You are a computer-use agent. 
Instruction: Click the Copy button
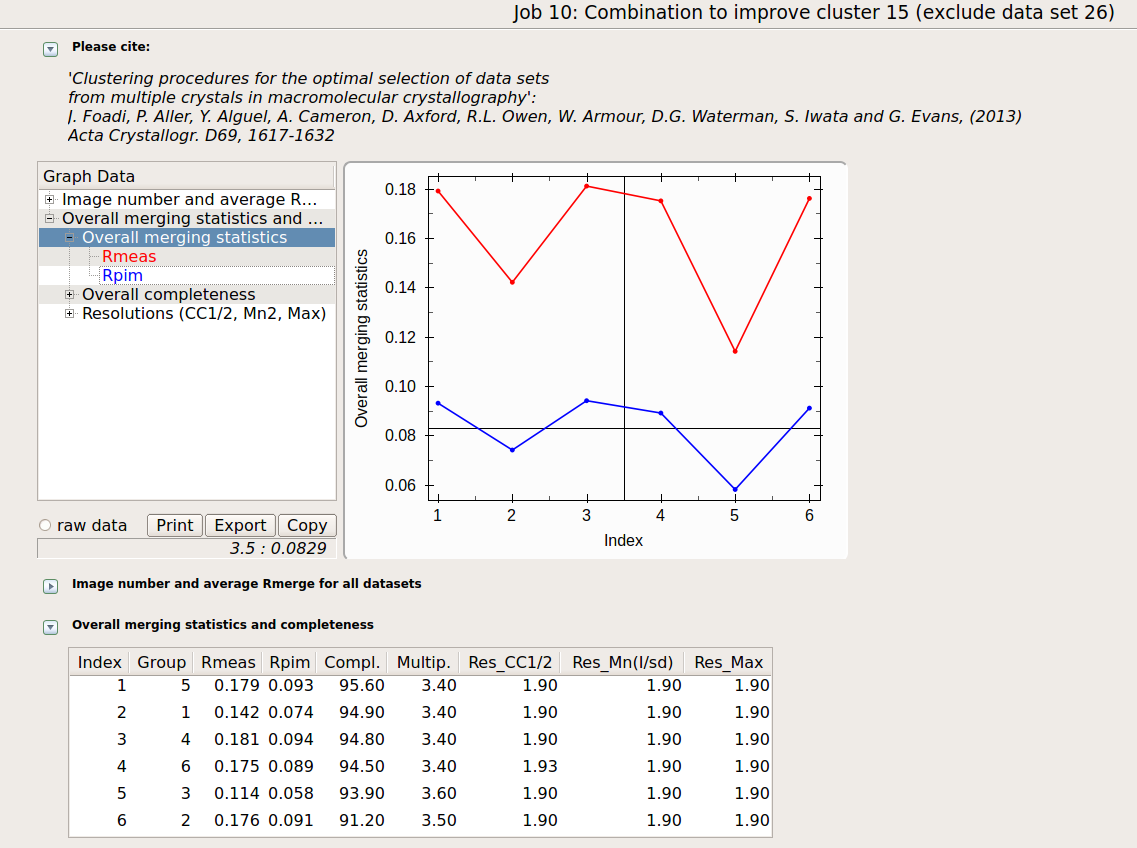[307, 526]
